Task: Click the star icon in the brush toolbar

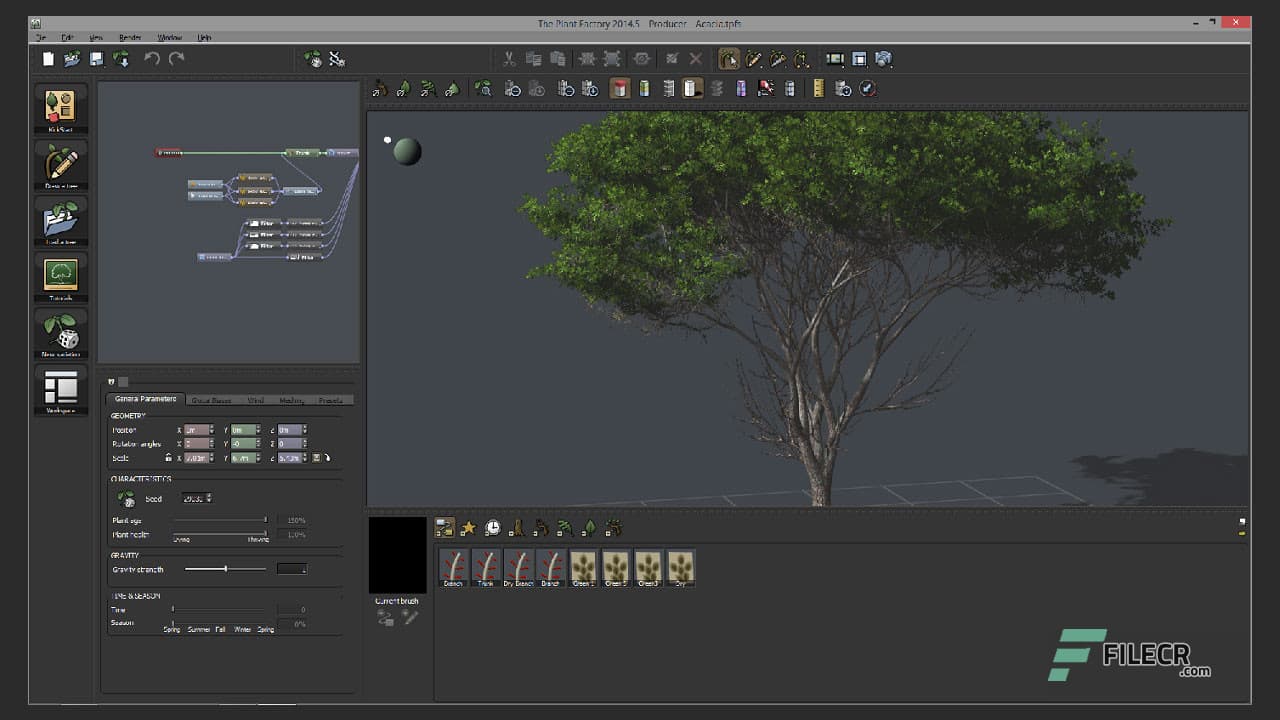Action: pyautogui.click(x=468, y=527)
